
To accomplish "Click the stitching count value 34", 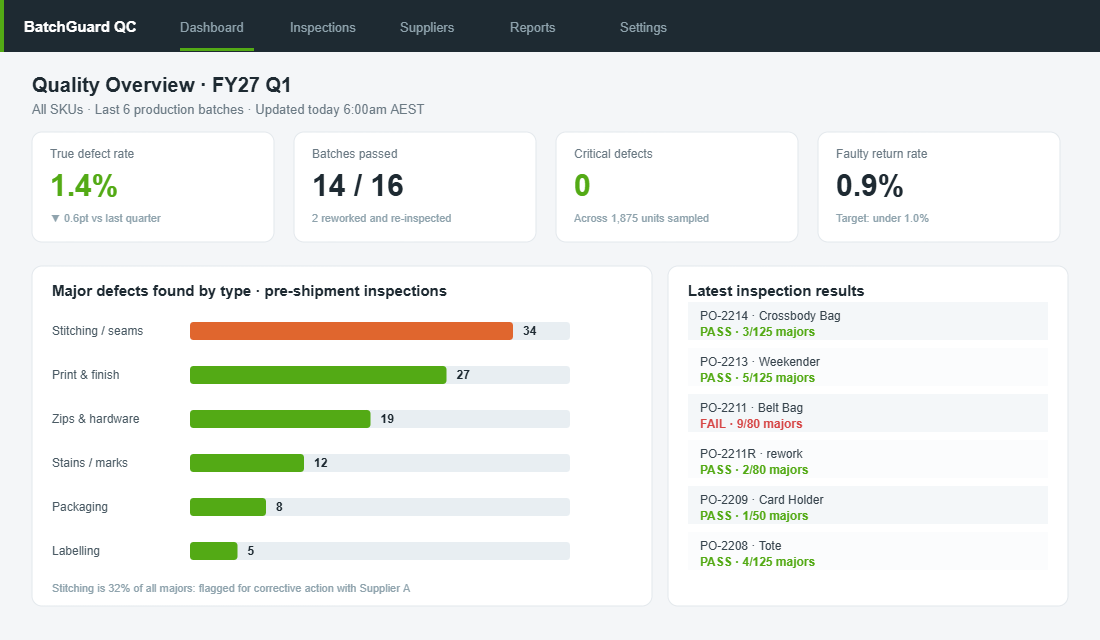I will (530, 331).
